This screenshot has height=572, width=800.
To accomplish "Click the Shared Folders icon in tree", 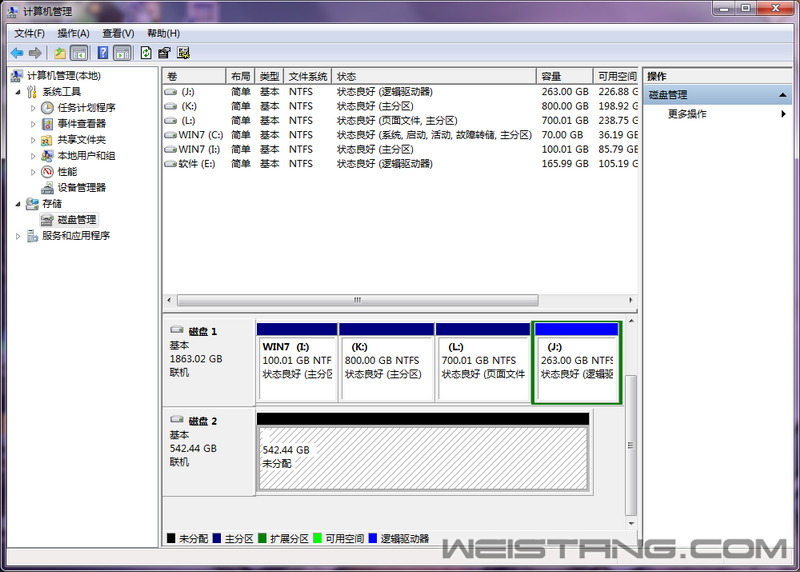I will (47, 140).
